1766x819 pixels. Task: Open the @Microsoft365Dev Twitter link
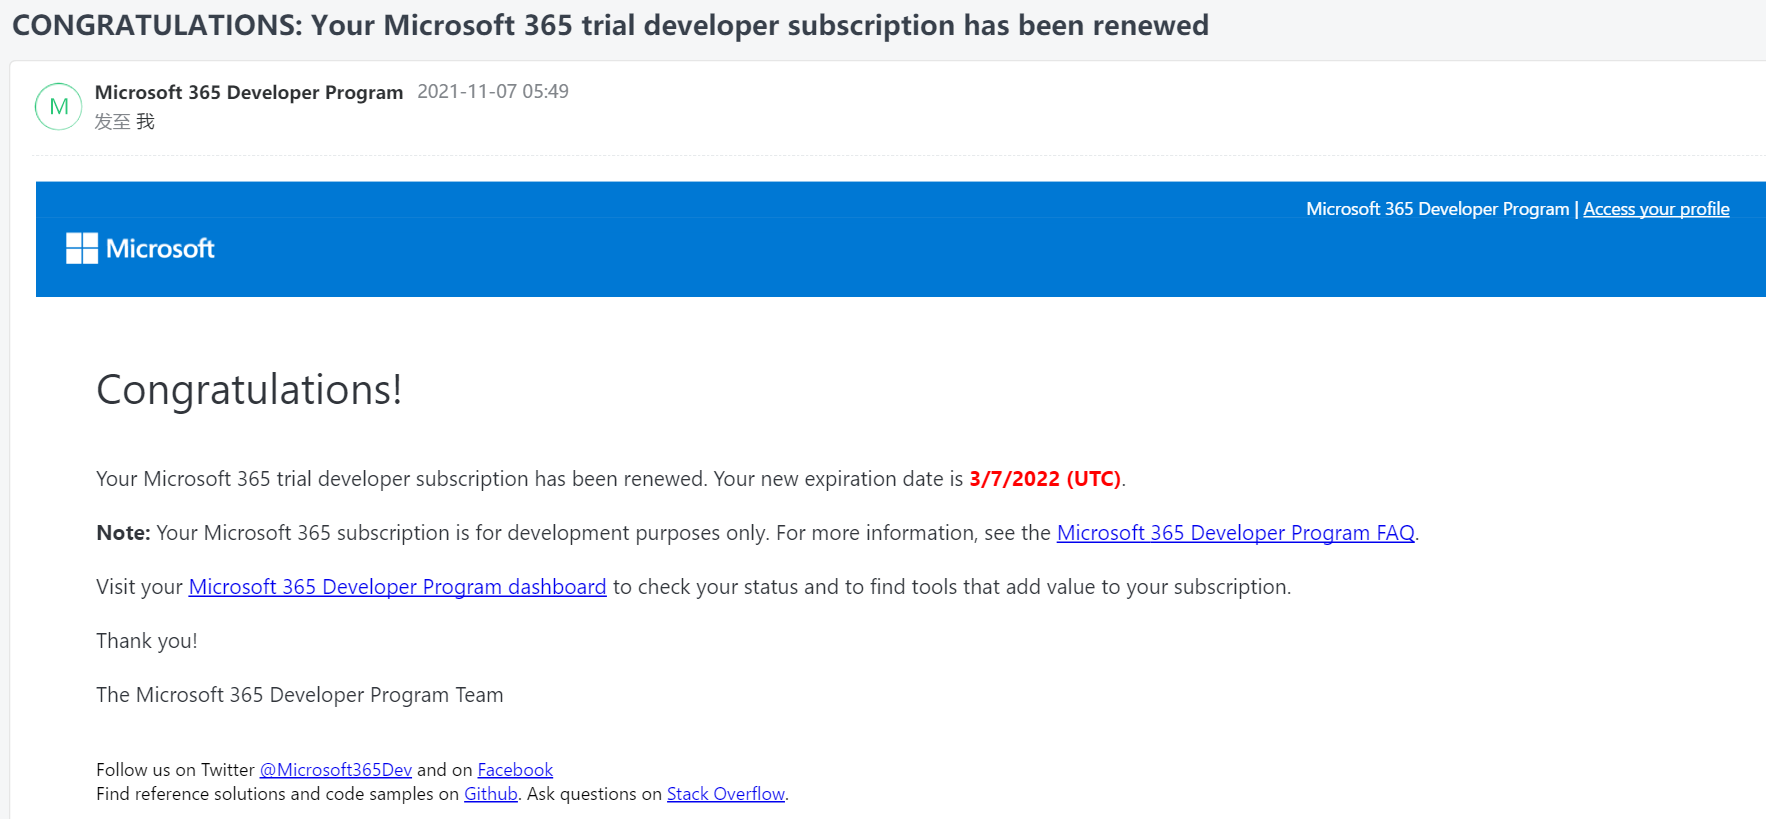point(336,770)
